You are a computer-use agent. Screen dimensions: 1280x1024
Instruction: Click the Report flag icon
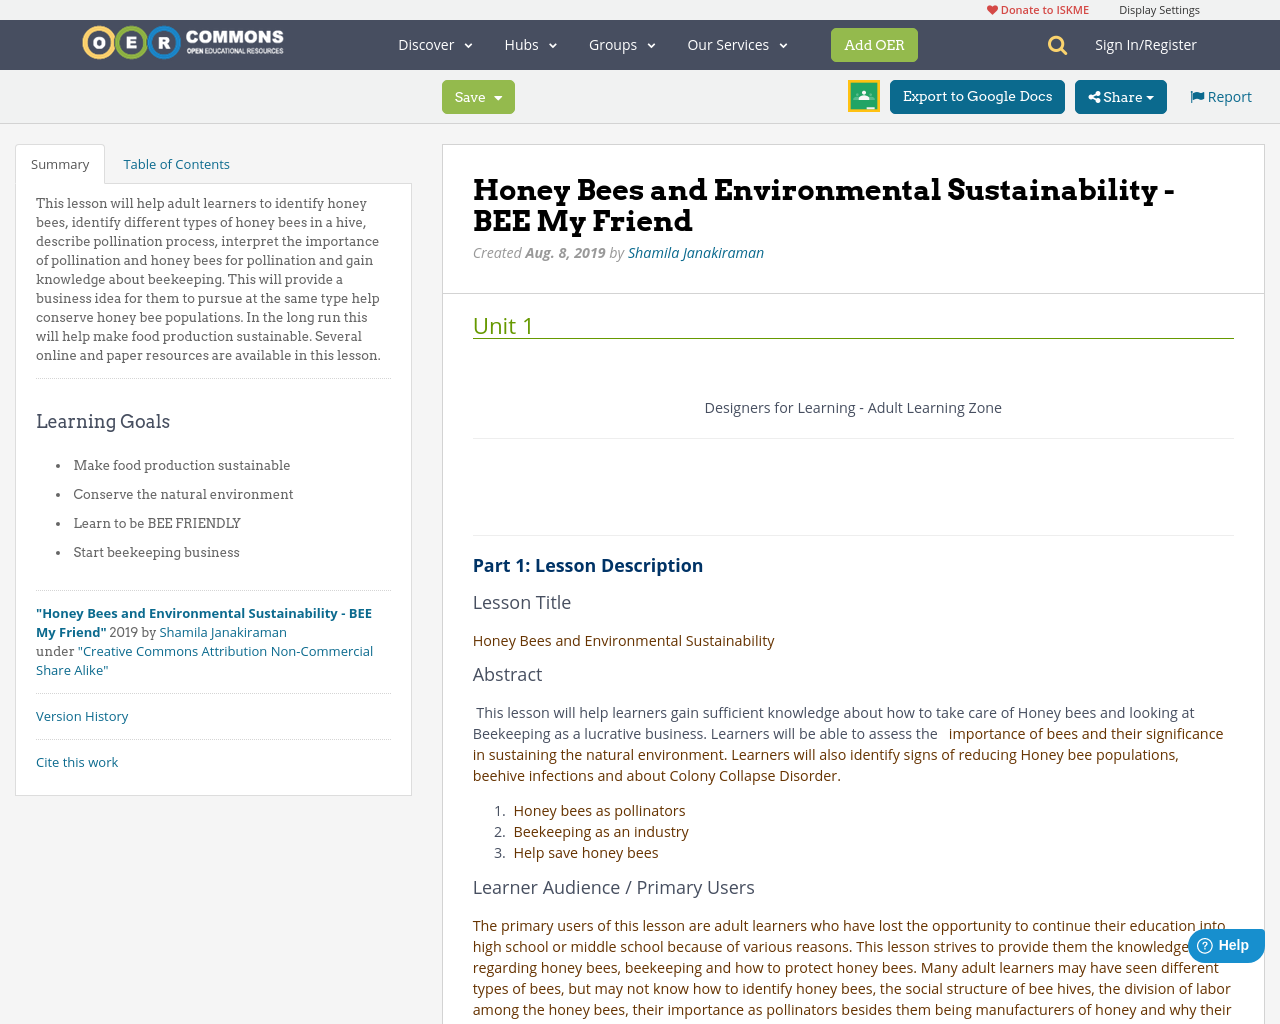1198,95
